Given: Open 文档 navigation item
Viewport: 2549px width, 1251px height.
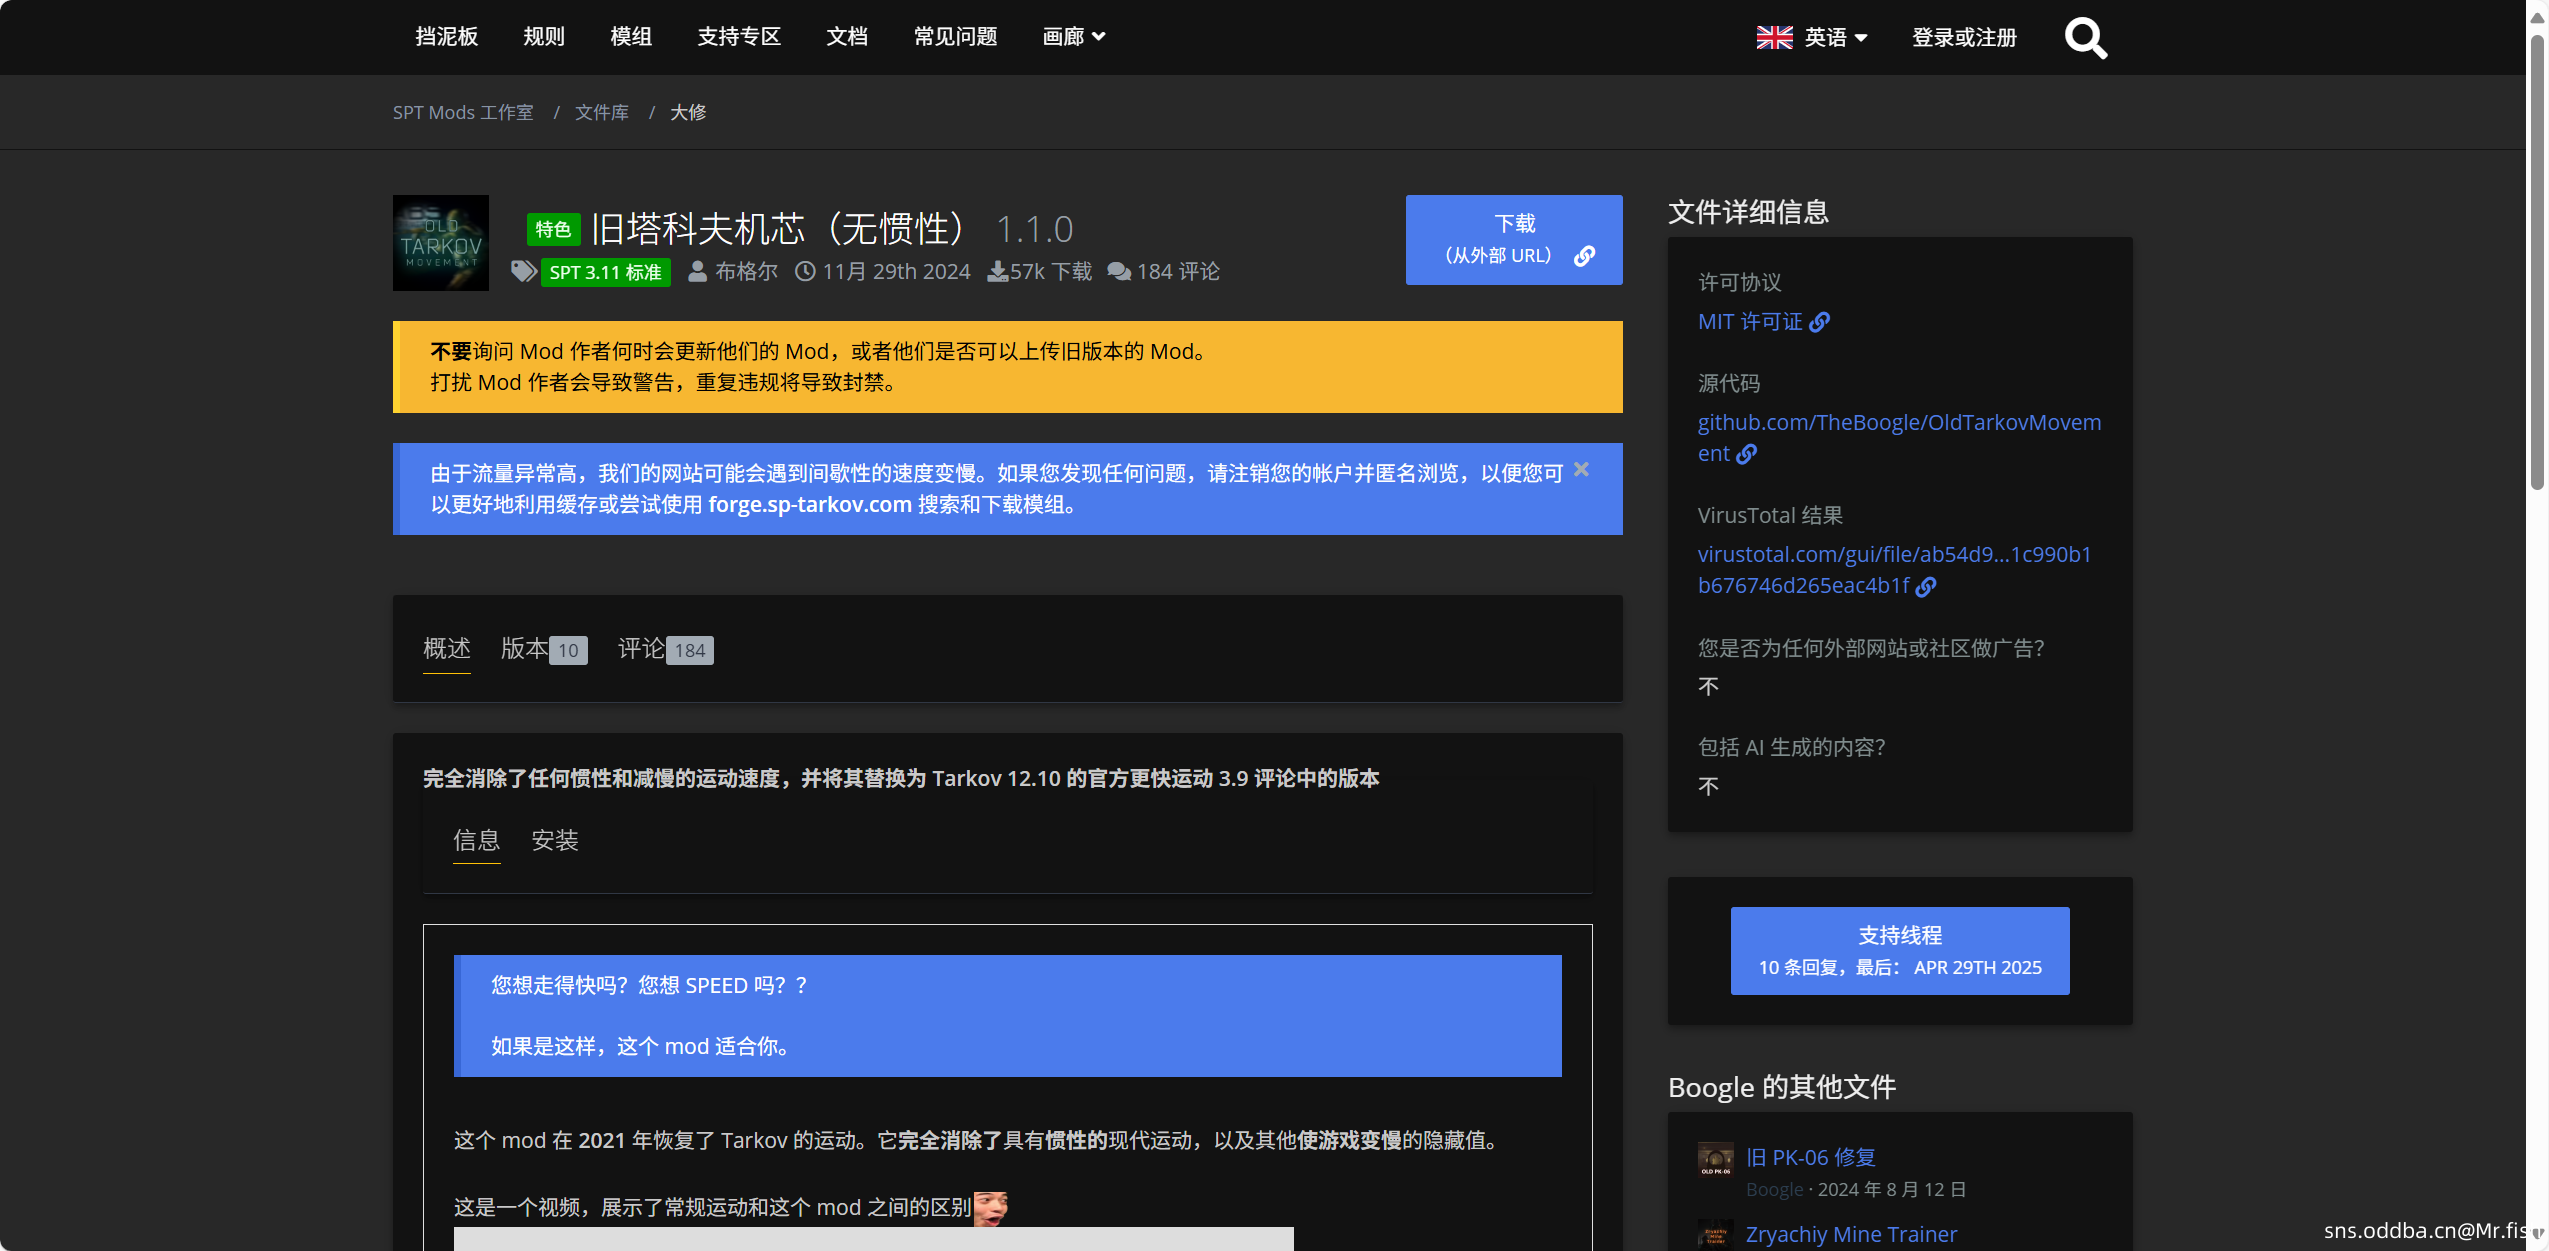Looking at the screenshot, I should tap(847, 37).
